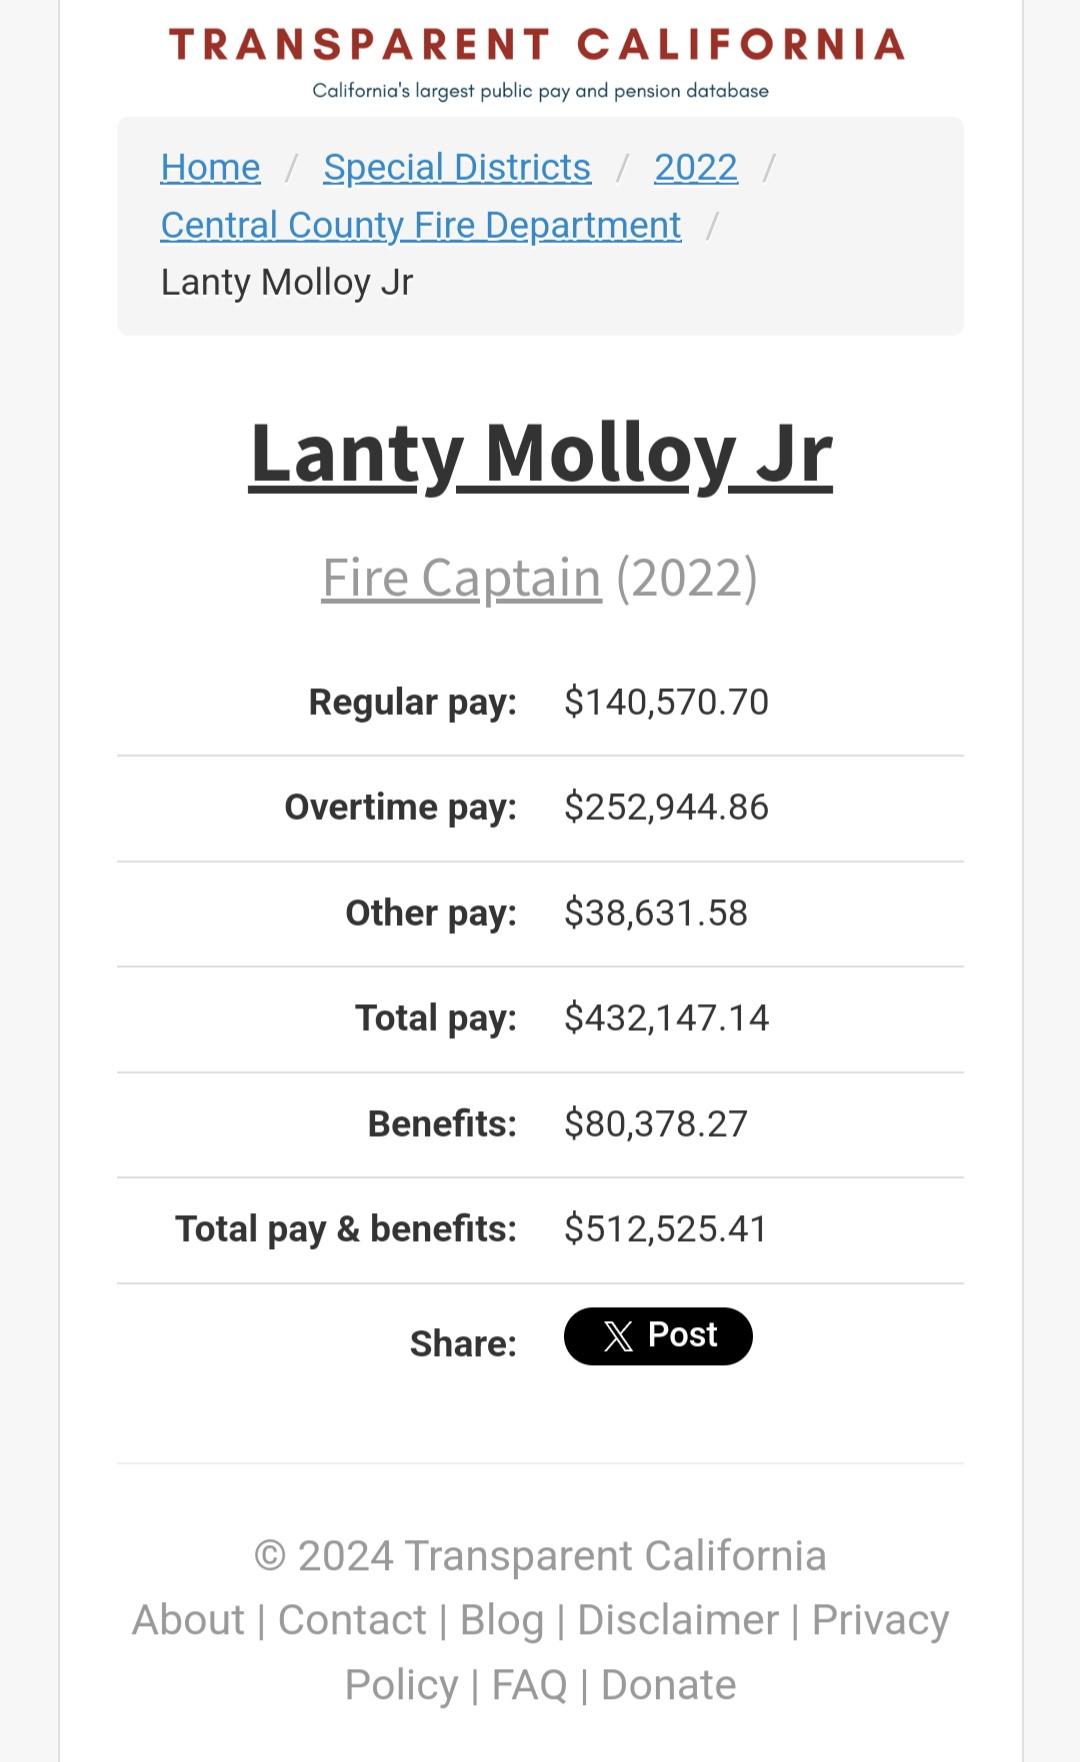Click the Contact footer link
Screen dimensions: 1080x1762
tap(352, 1620)
